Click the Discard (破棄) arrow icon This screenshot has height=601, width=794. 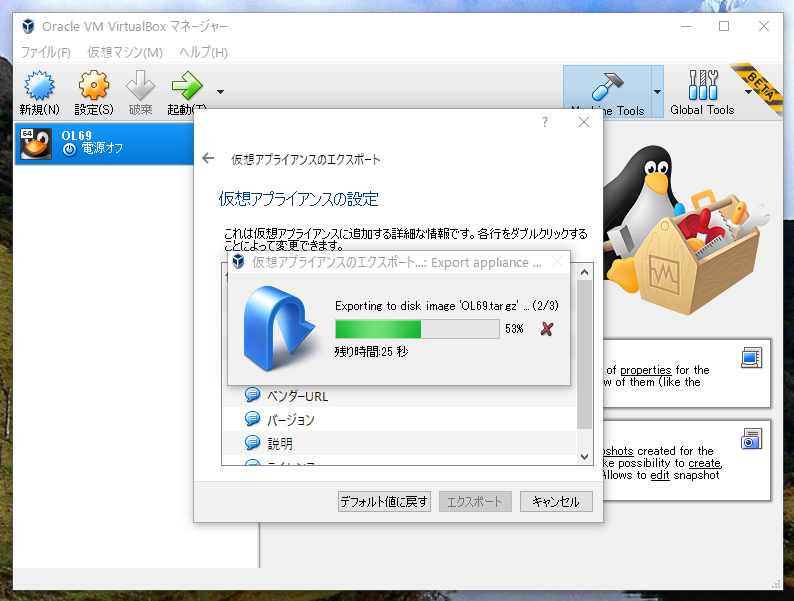[x=140, y=86]
